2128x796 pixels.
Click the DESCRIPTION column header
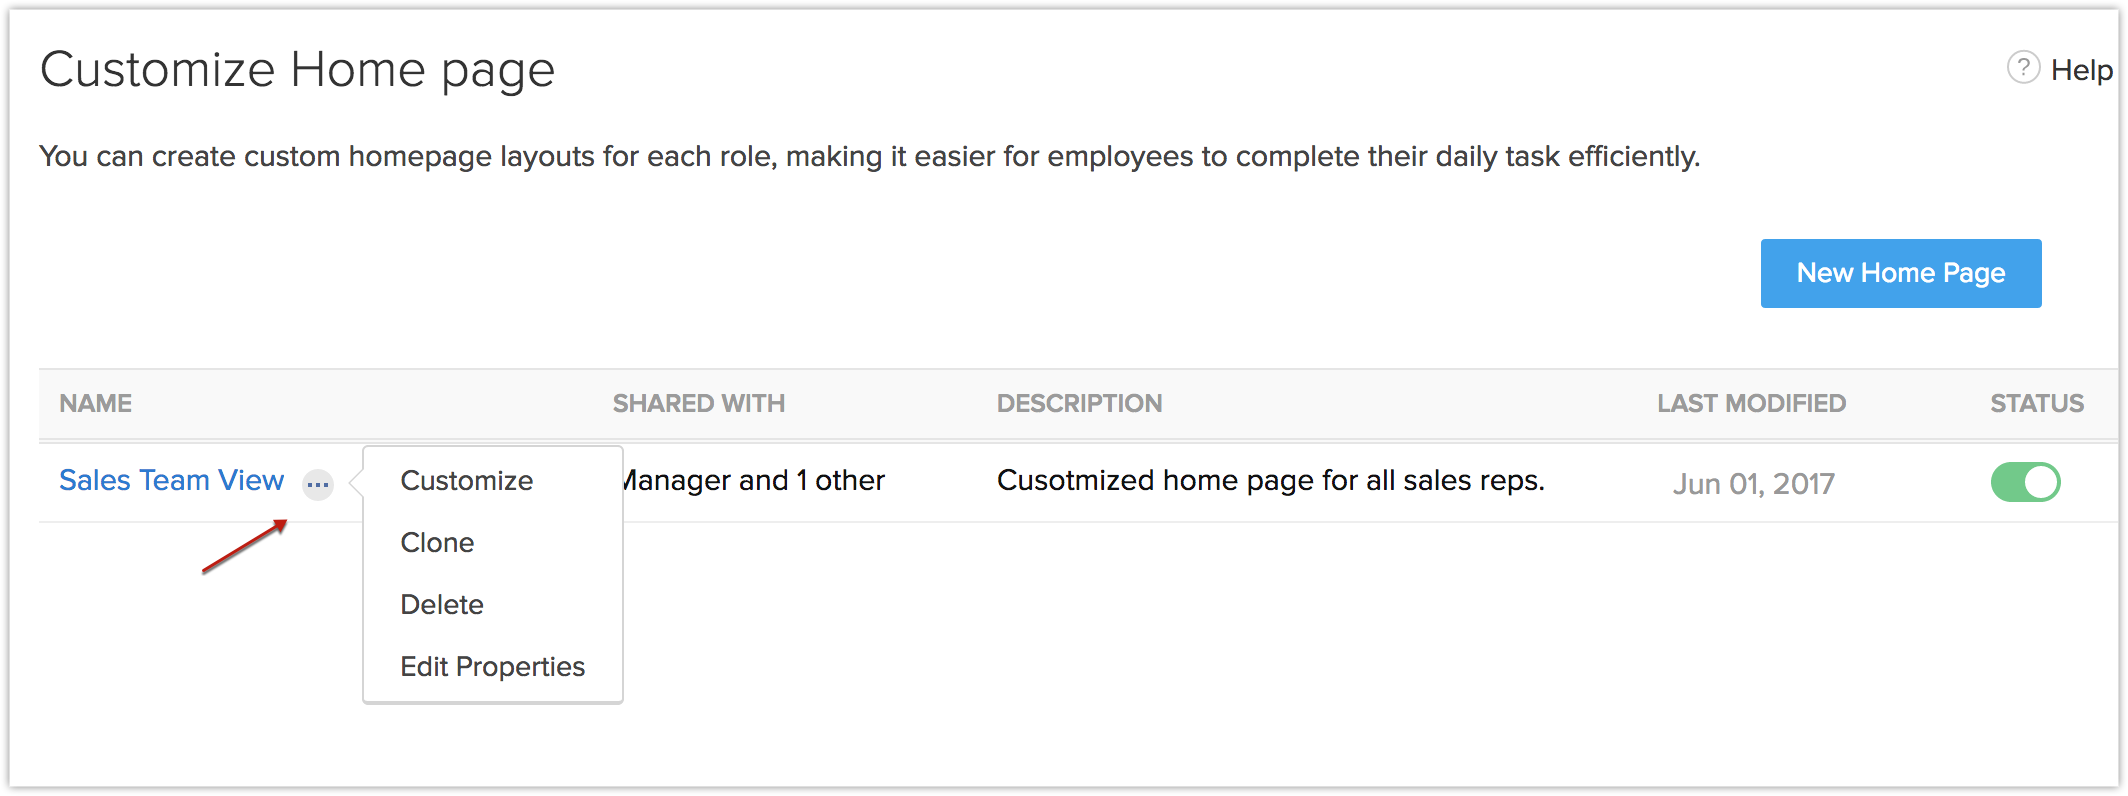click(1079, 404)
